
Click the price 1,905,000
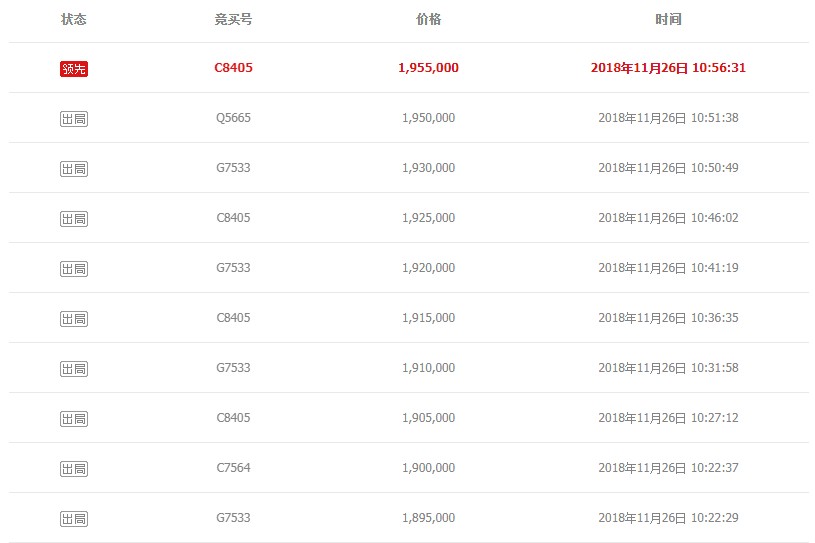(428, 418)
